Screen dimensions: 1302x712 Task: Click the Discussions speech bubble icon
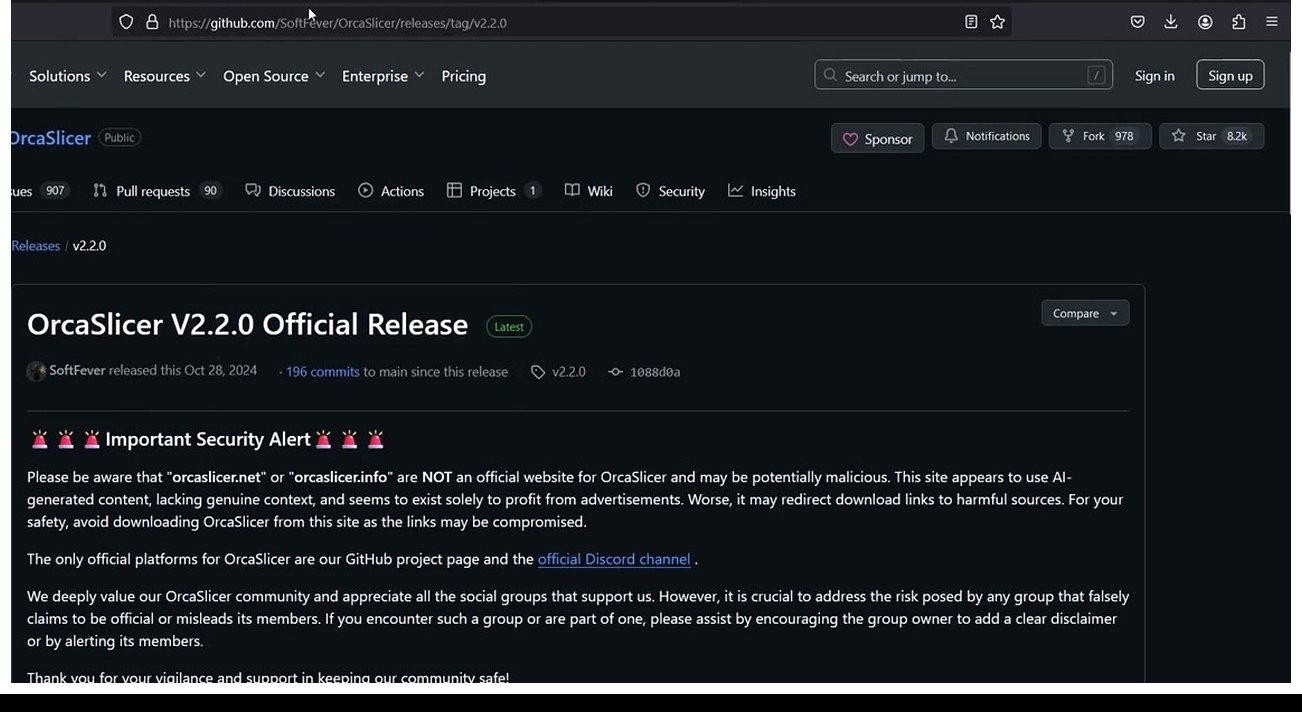click(253, 190)
